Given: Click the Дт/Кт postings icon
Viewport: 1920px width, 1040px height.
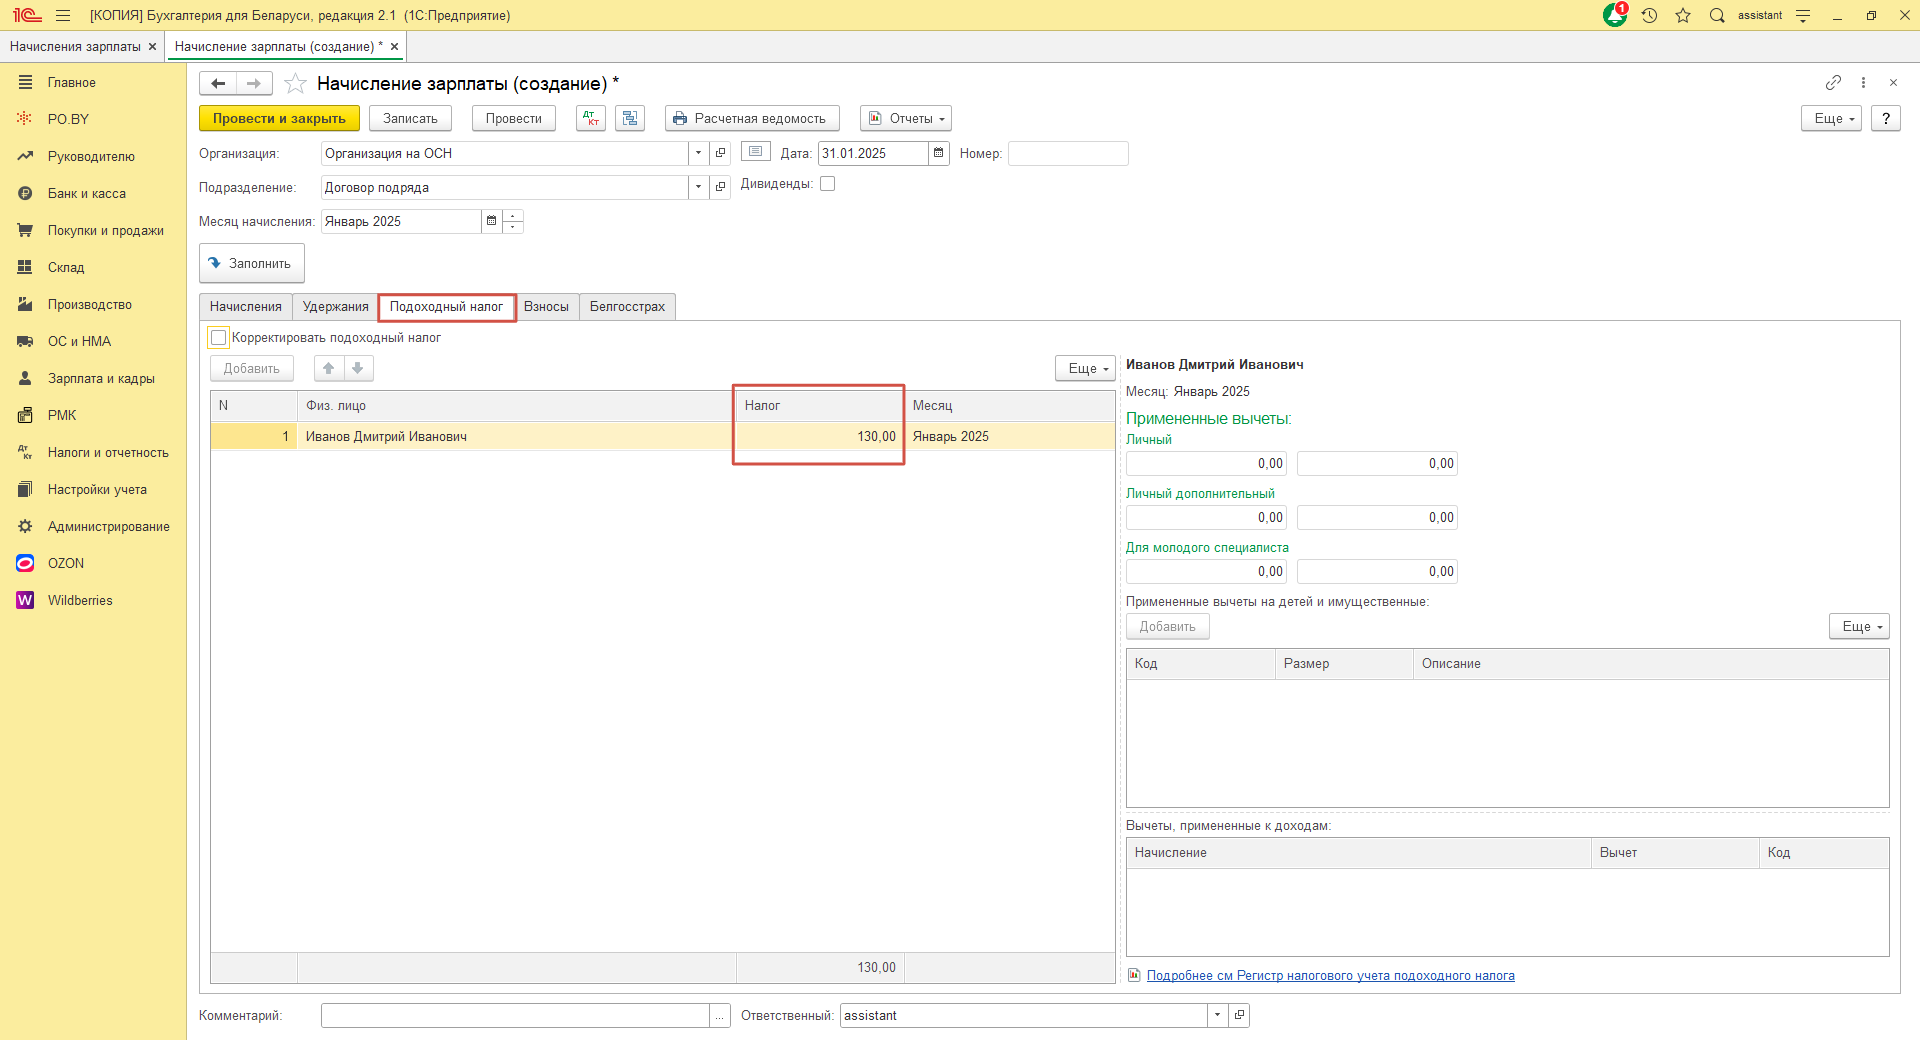Looking at the screenshot, I should 591,118.
